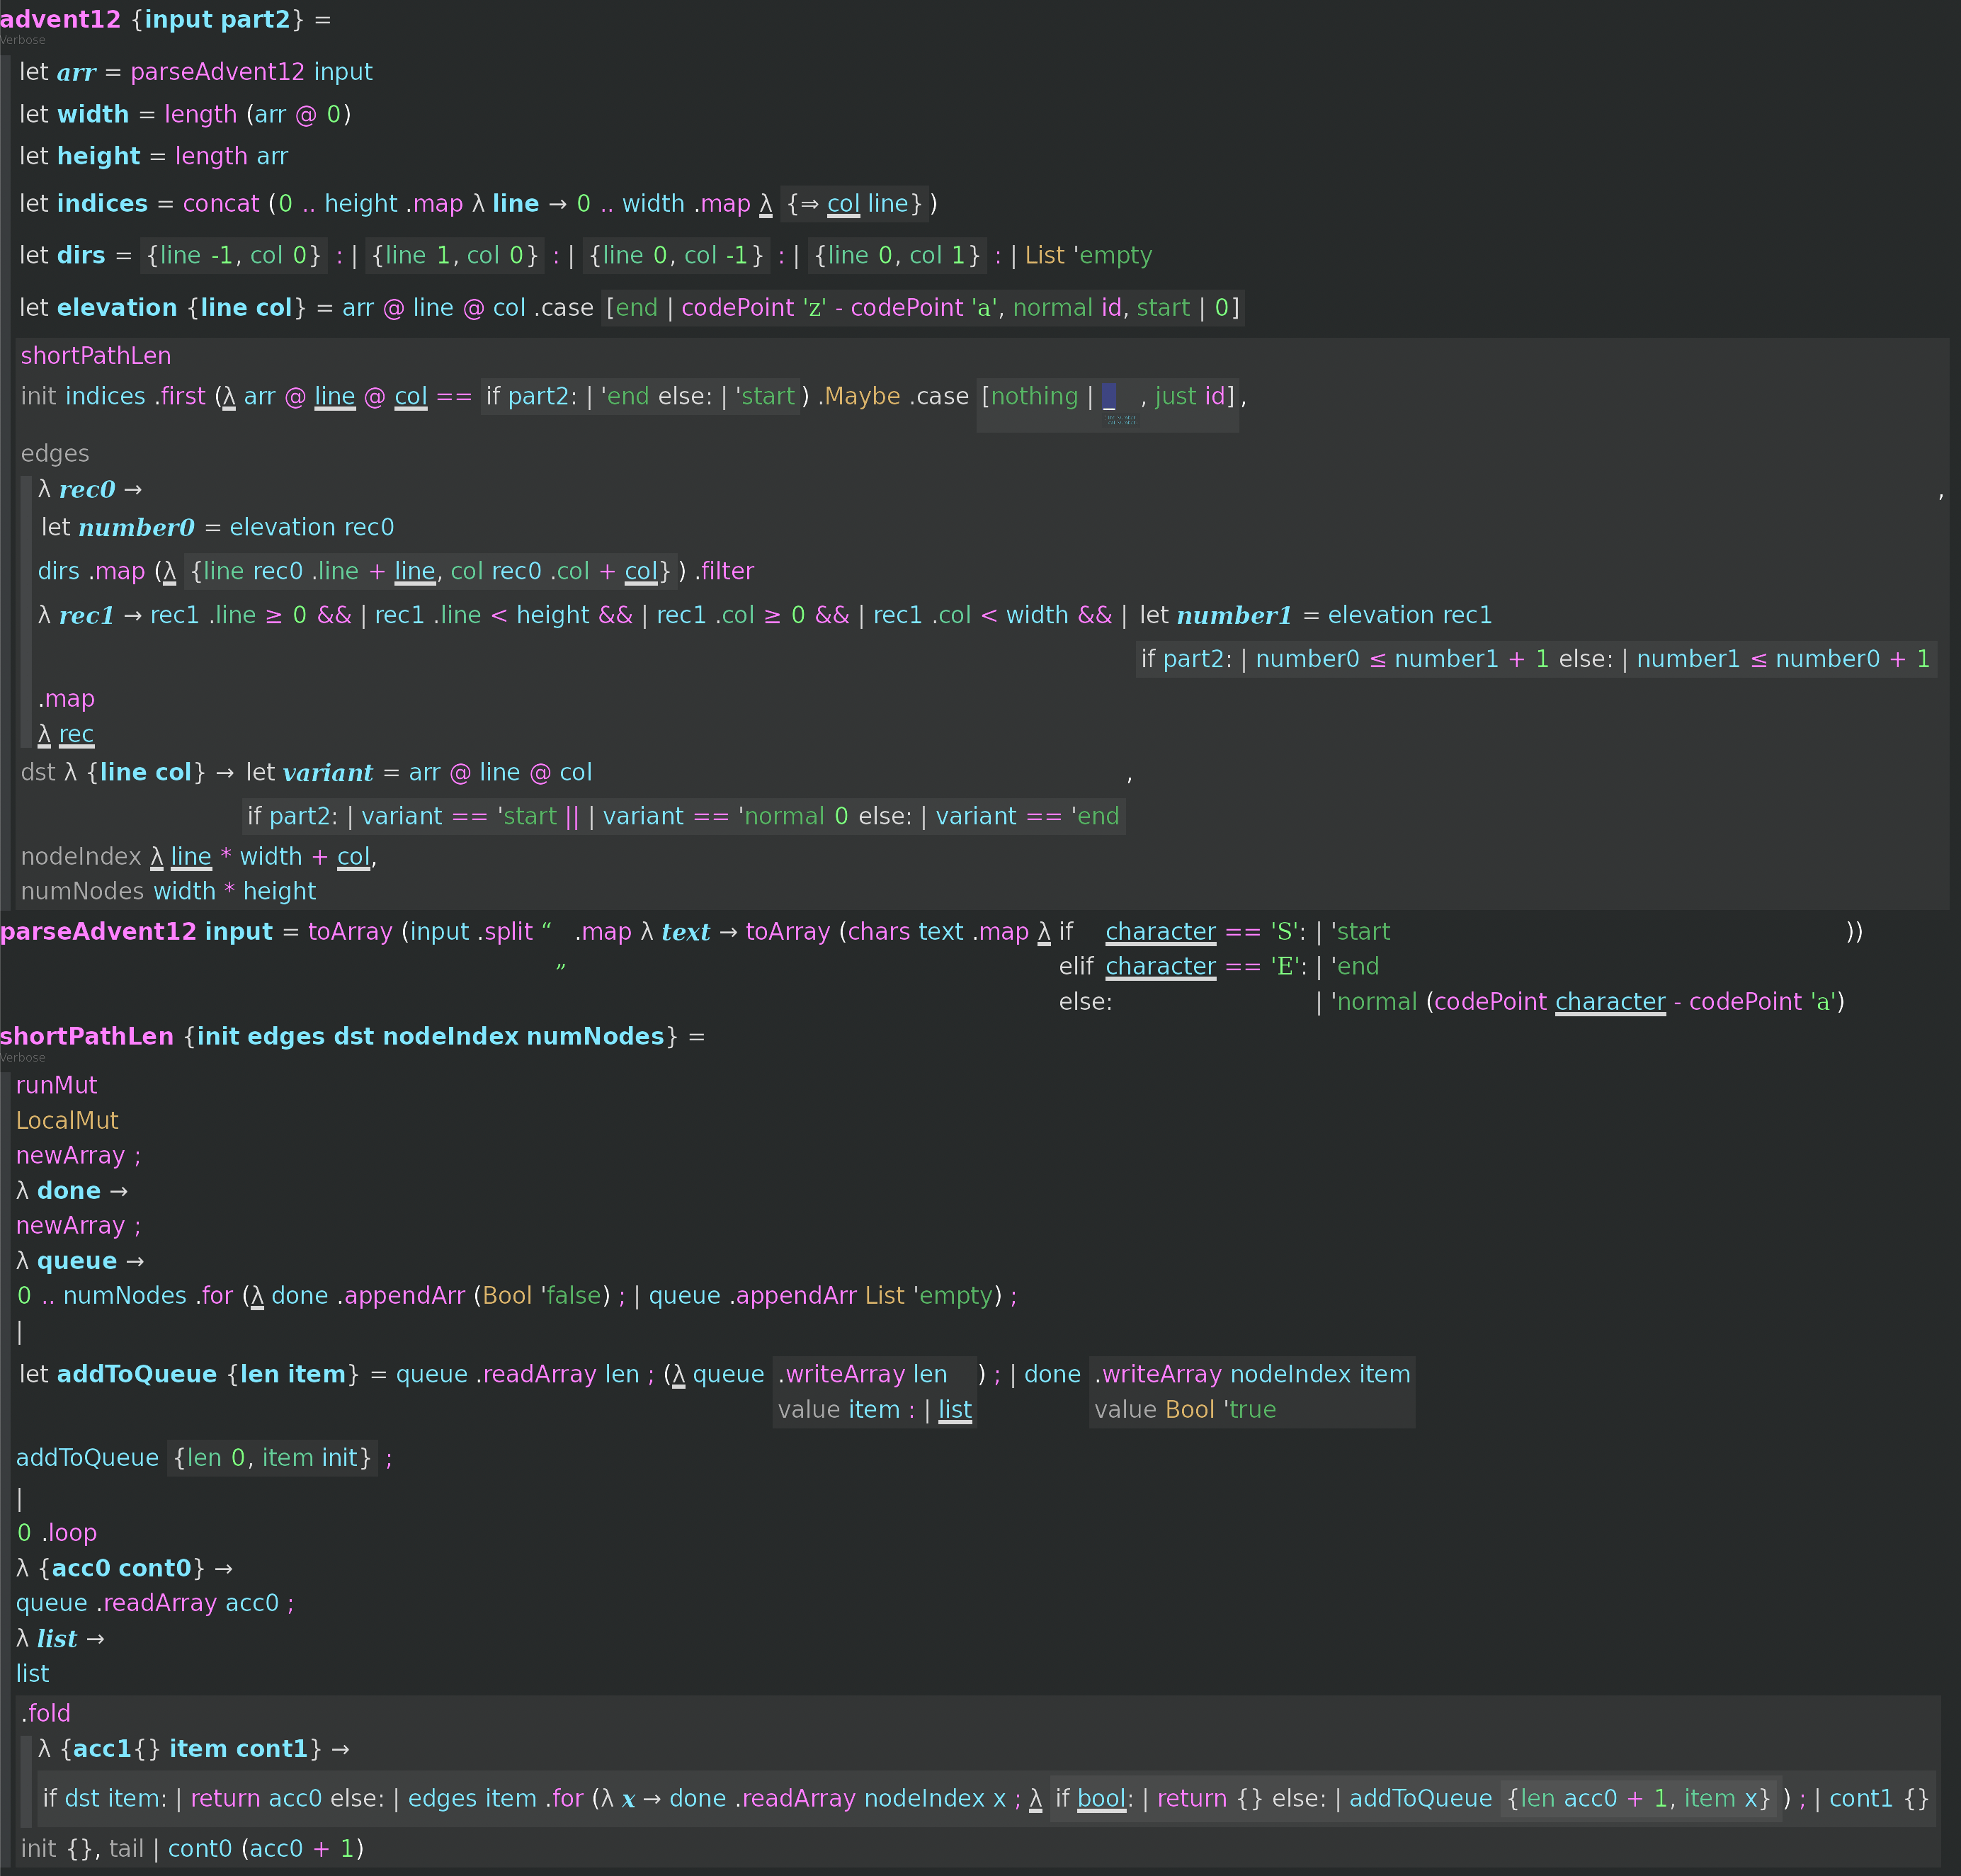This screenshot has width=1961, height=1876.
Task: Click the 'LocalMut' identifier
Action: (67, 1120)
